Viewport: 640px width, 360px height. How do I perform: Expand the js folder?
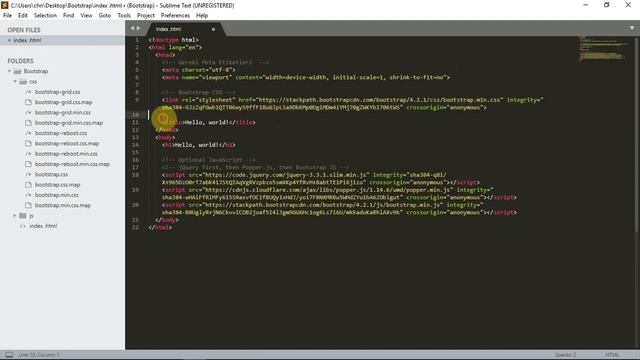tap(15, 216)
